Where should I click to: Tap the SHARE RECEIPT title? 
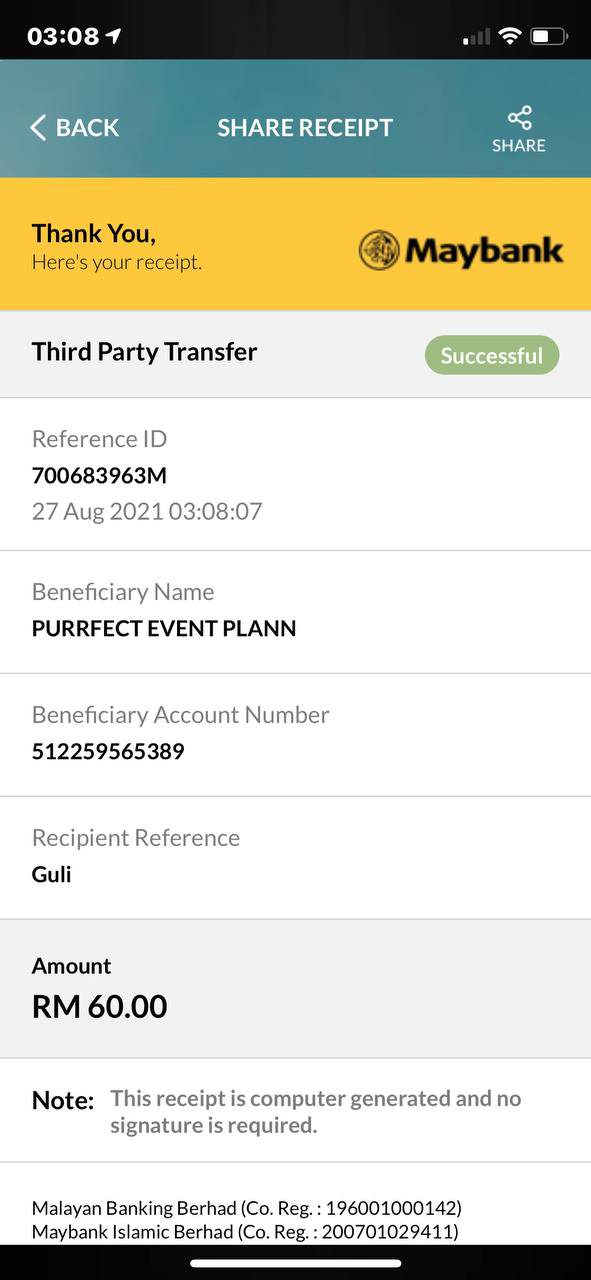pyautogui.click(x=305, y=127)
